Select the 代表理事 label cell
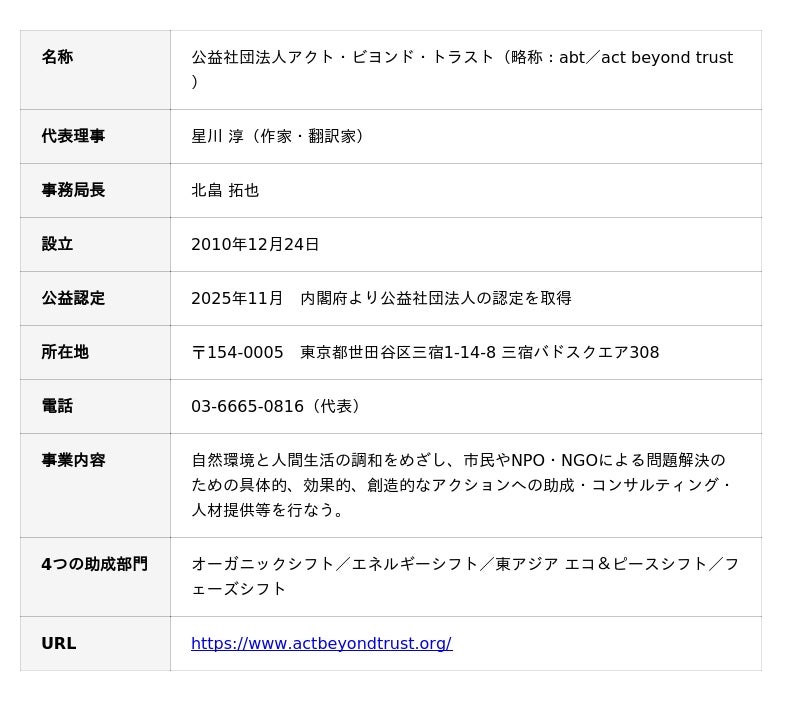Screen dimensions: 800x701 (x=95, y=137)
